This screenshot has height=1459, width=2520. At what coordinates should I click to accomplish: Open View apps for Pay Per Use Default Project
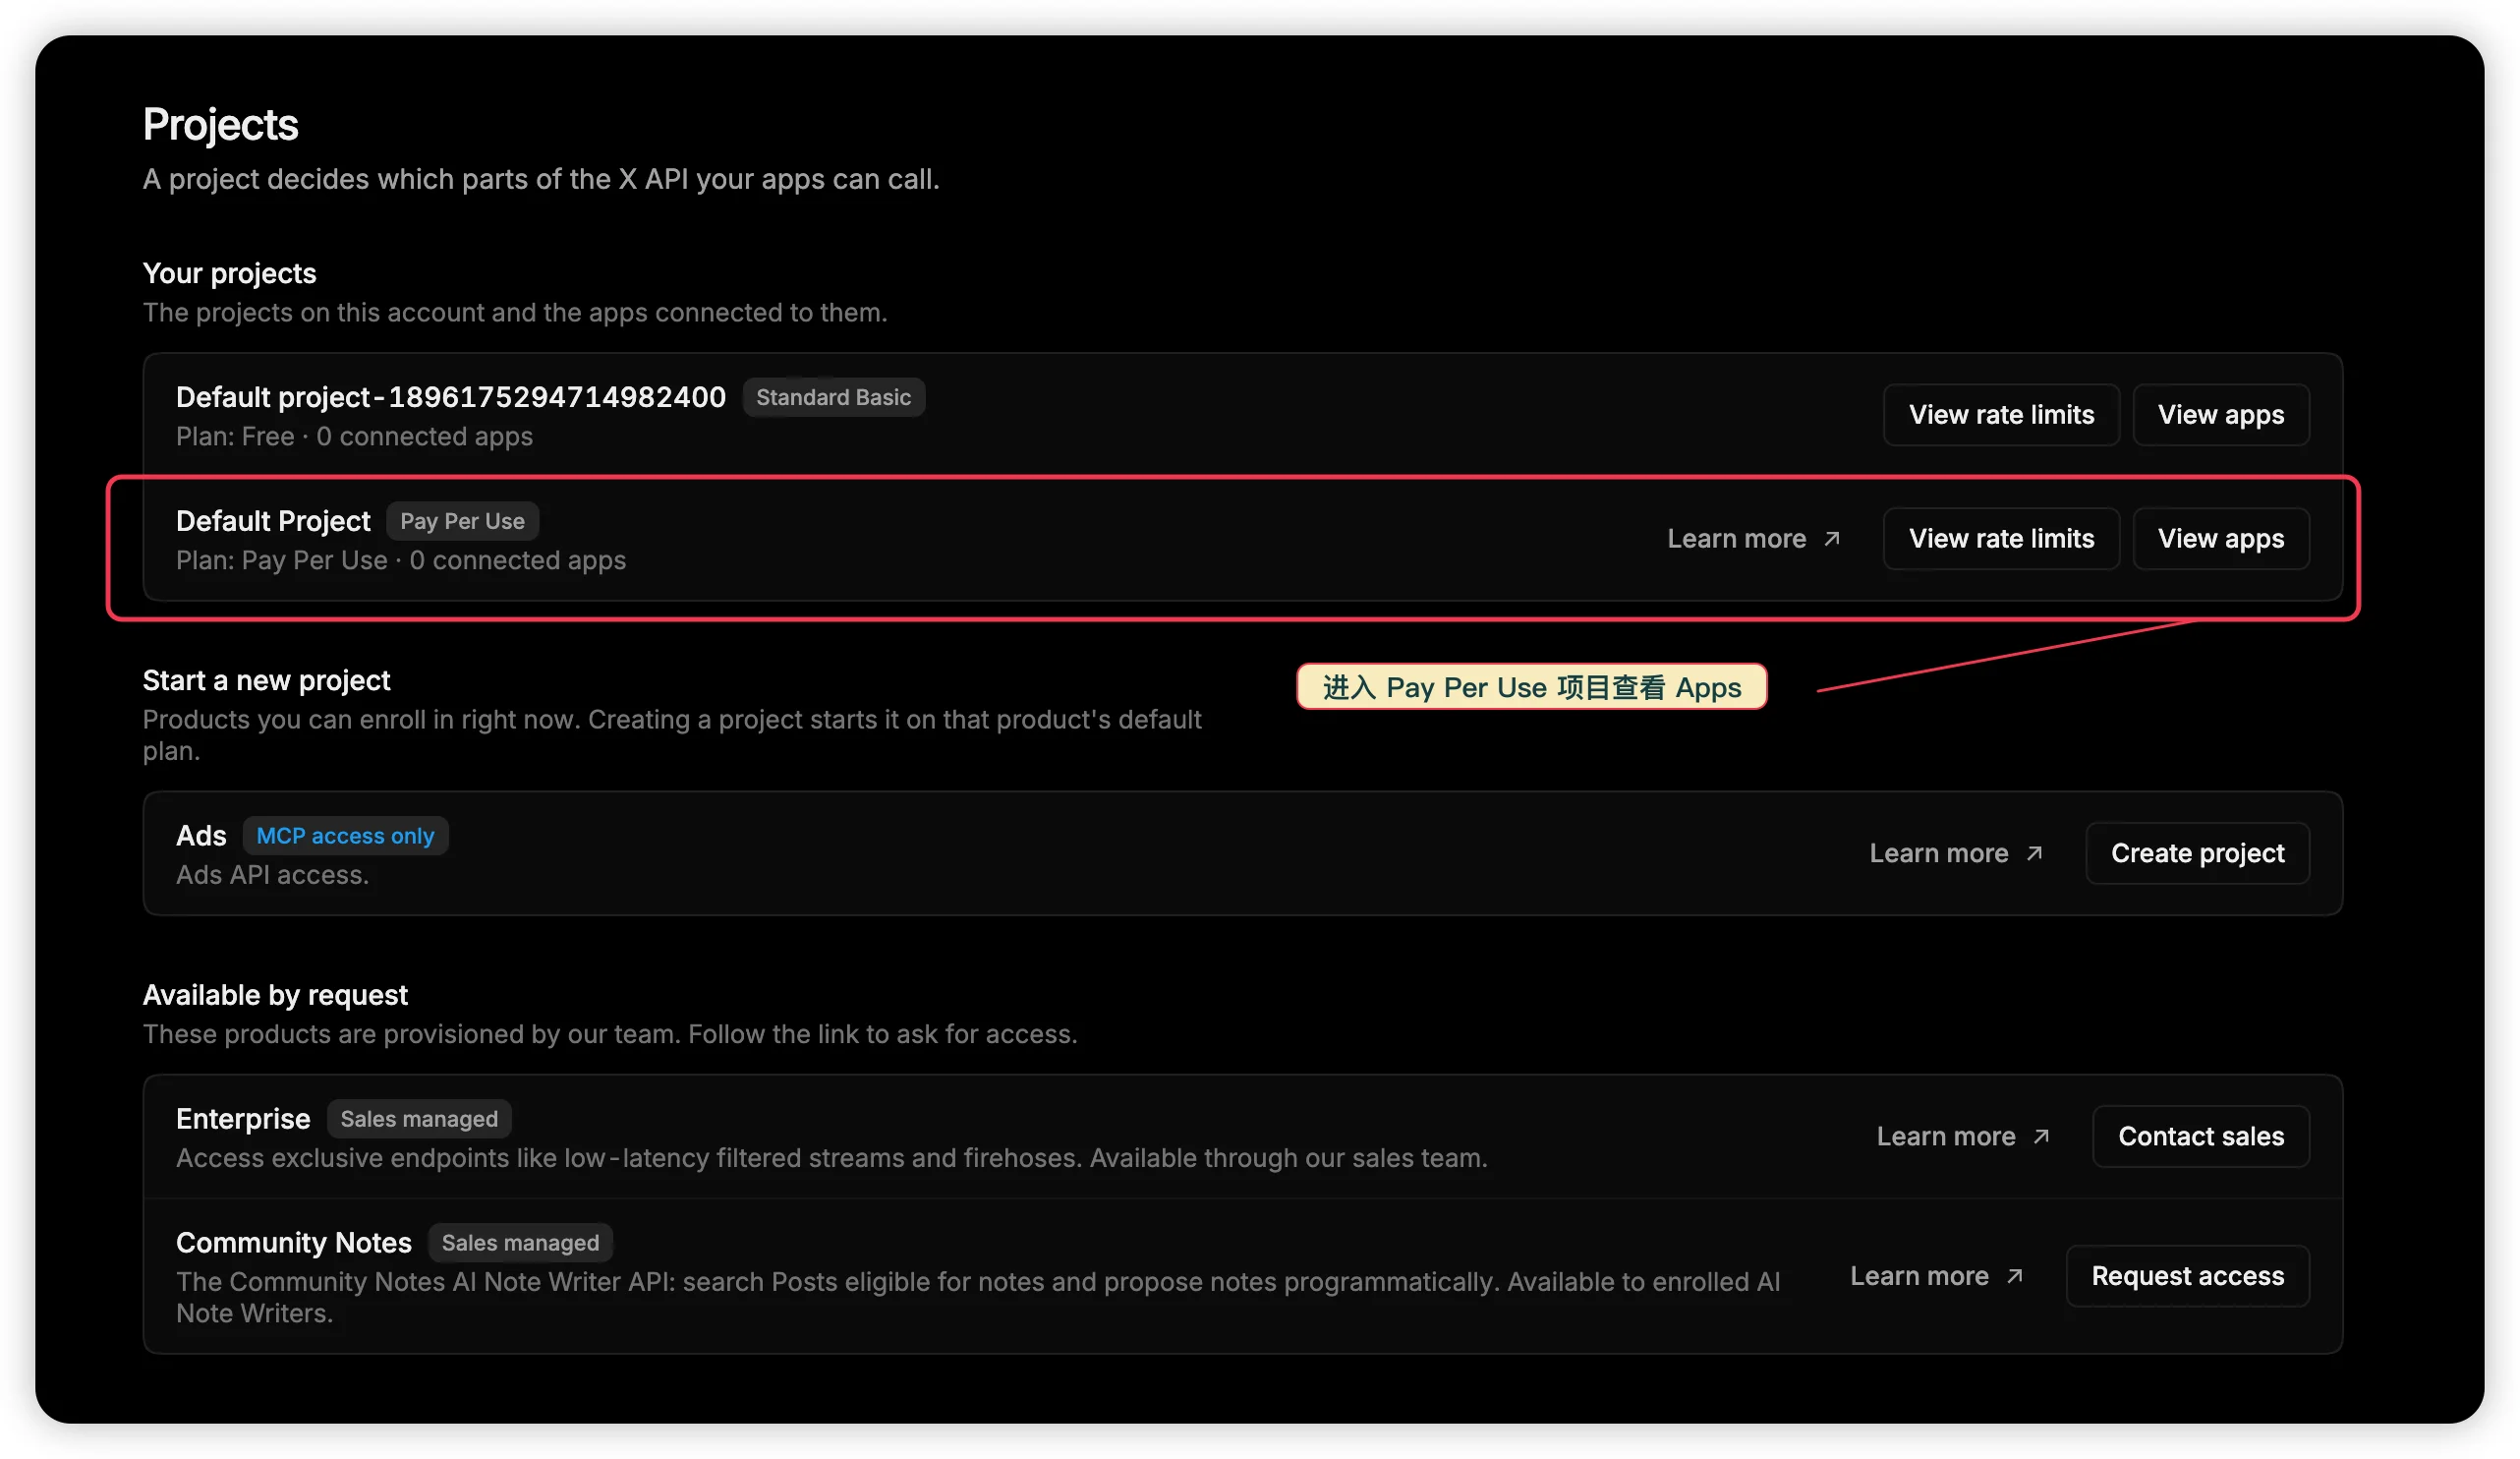click(2221, 538)
